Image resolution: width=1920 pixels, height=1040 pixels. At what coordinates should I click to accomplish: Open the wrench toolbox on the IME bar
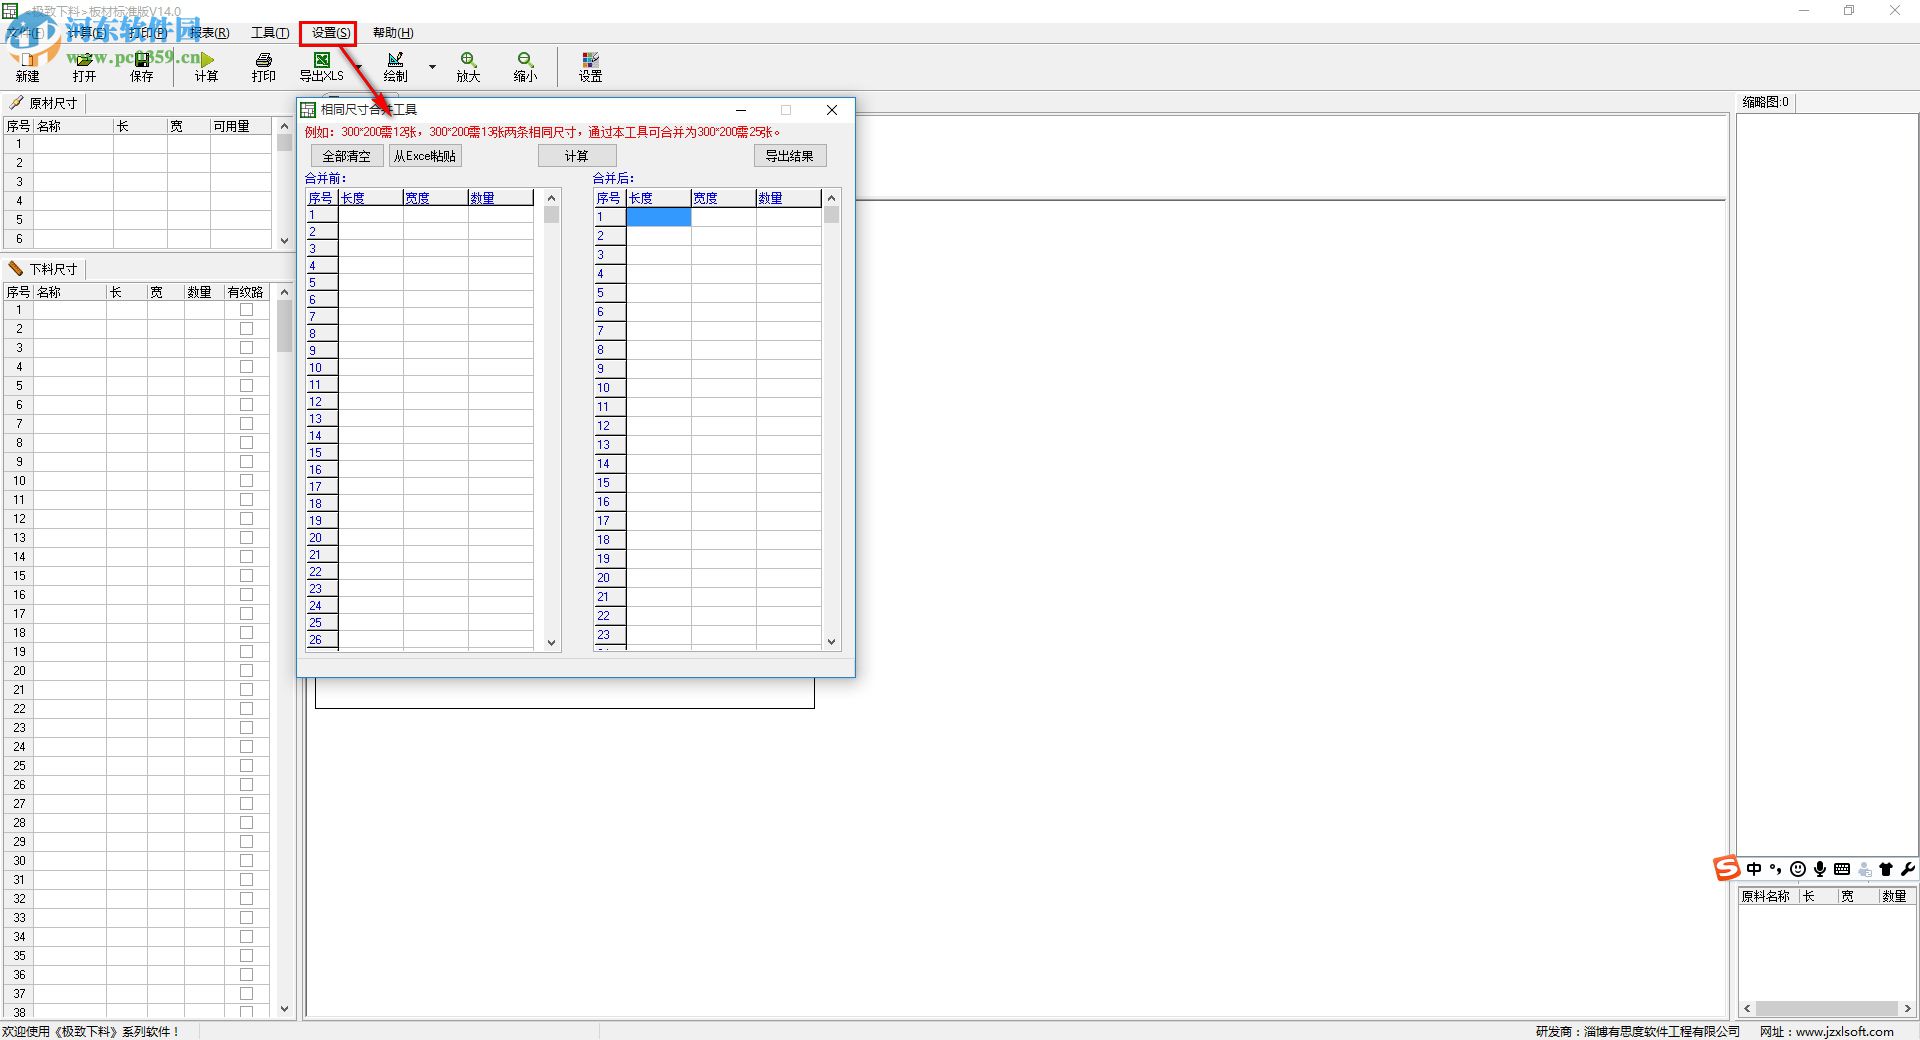(1907, 869)
